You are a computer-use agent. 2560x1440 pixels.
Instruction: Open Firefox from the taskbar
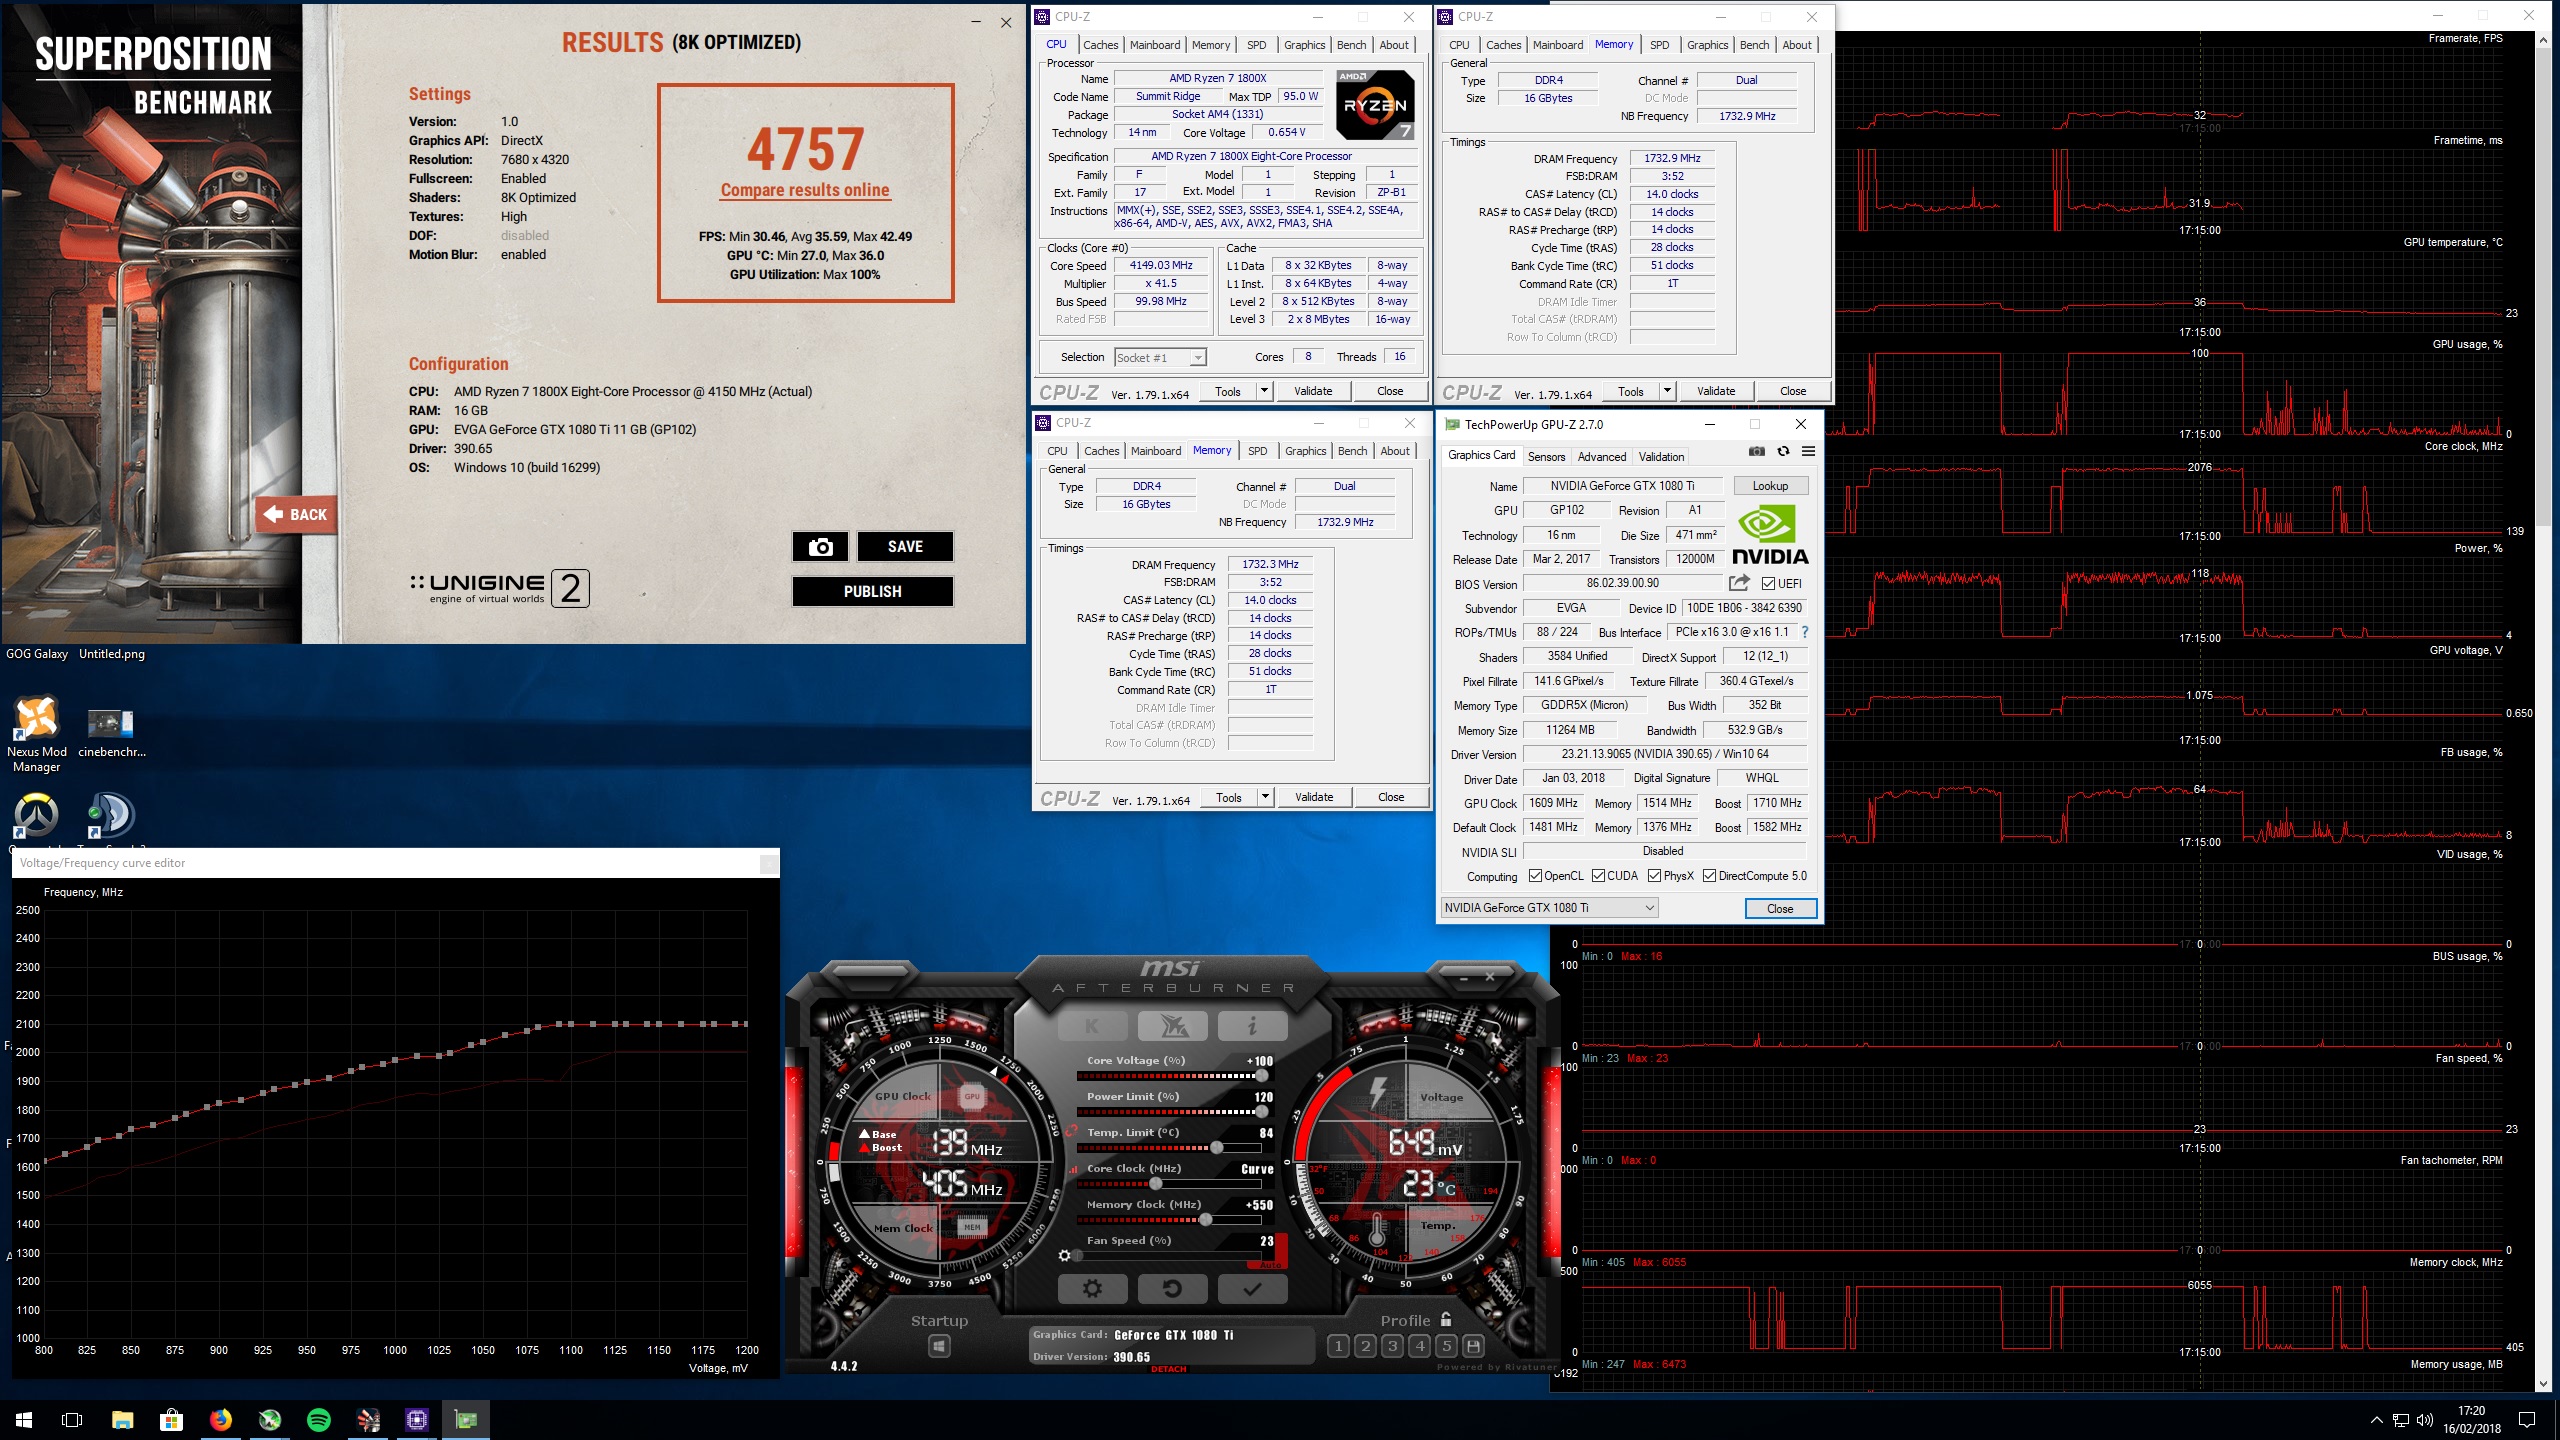point(220,1420)
